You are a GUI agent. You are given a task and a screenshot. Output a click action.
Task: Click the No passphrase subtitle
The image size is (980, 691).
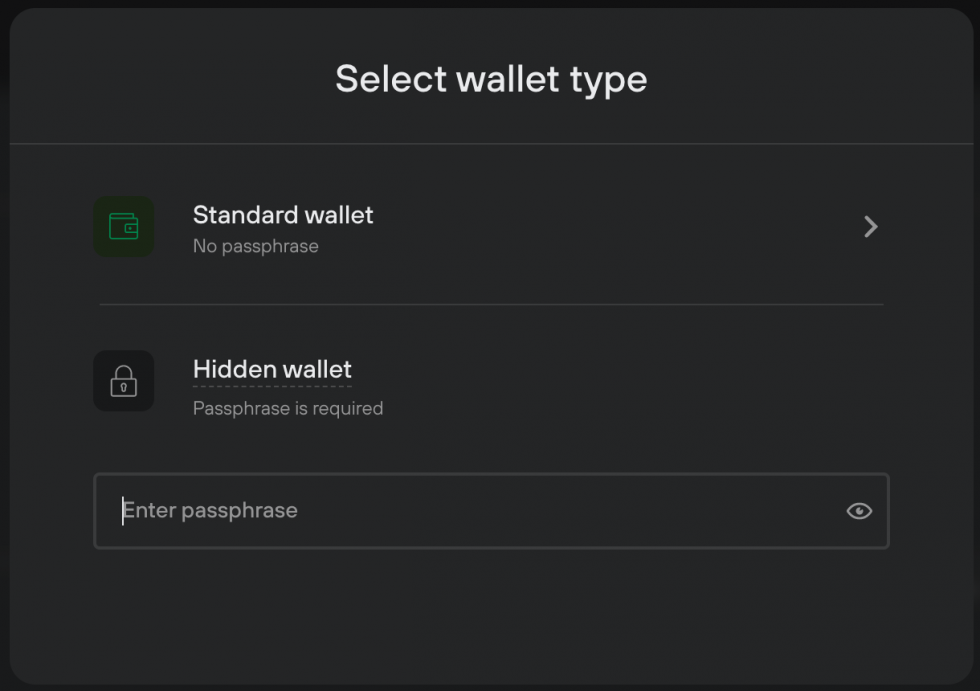point(256,246)
